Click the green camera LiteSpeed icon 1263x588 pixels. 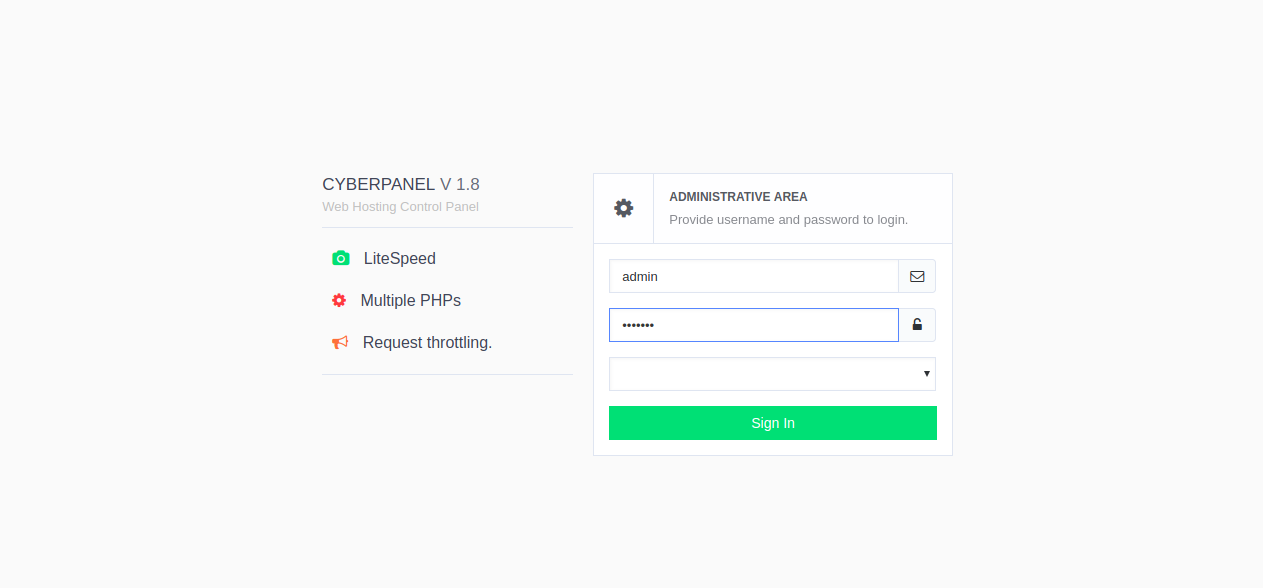341,258
